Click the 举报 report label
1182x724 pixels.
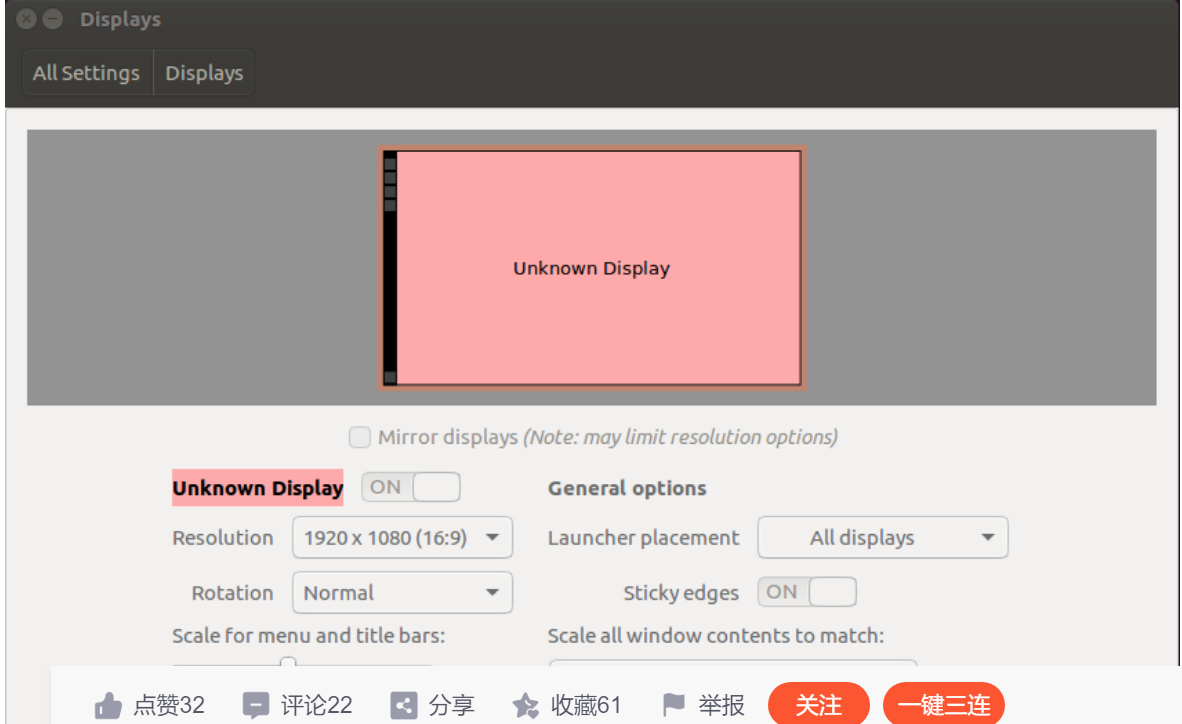[x=721, y=705]
